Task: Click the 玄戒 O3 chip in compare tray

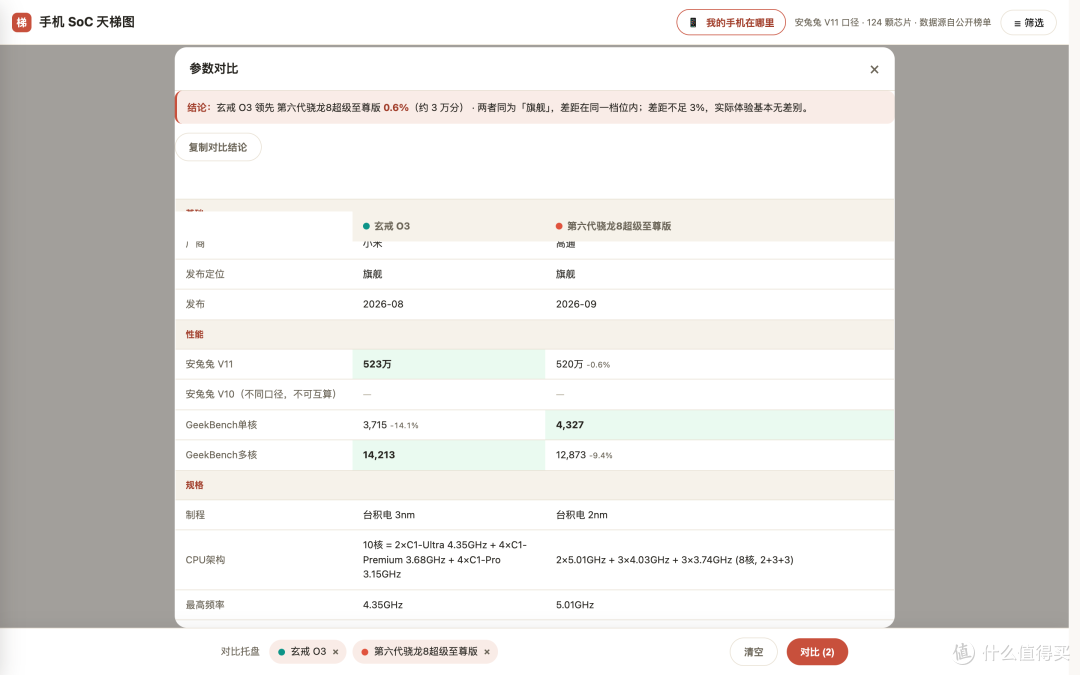Action: pyautogui.click(x=308, y=652)
